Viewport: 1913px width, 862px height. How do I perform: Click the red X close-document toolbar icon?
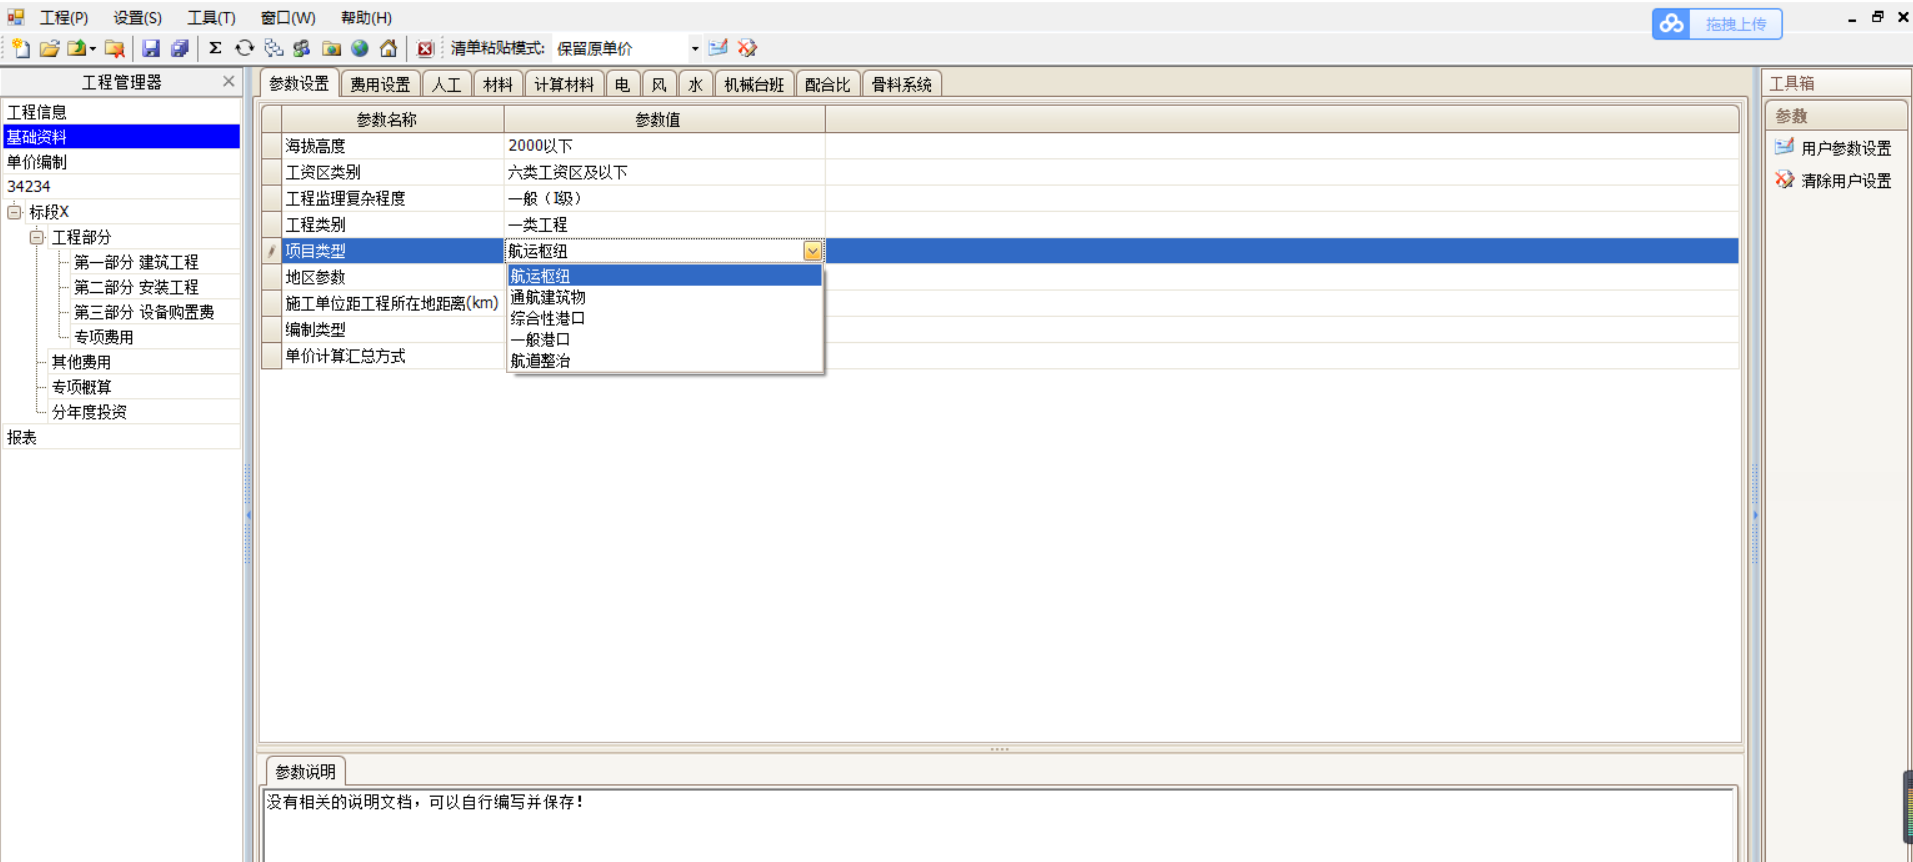click(x=425, y=48)
